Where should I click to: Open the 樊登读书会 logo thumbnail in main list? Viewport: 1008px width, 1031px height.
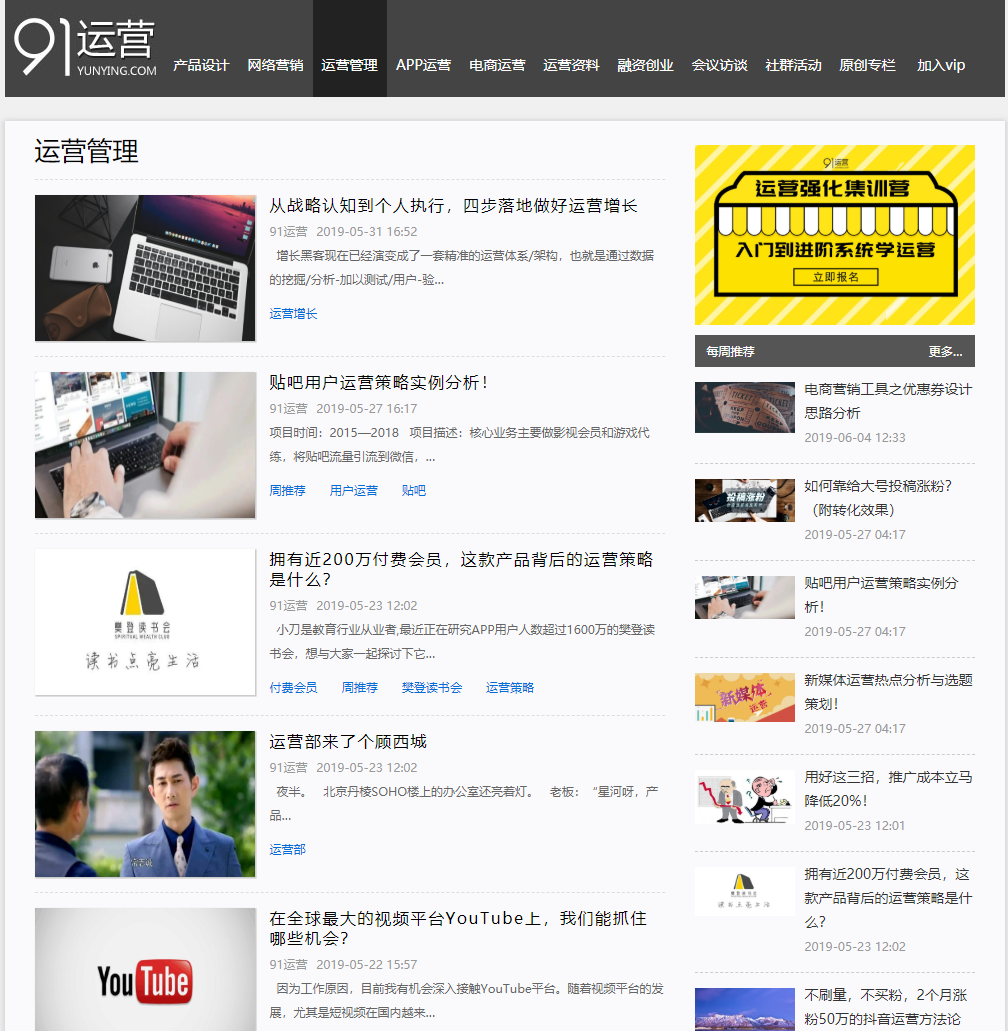tap(145, 622)
